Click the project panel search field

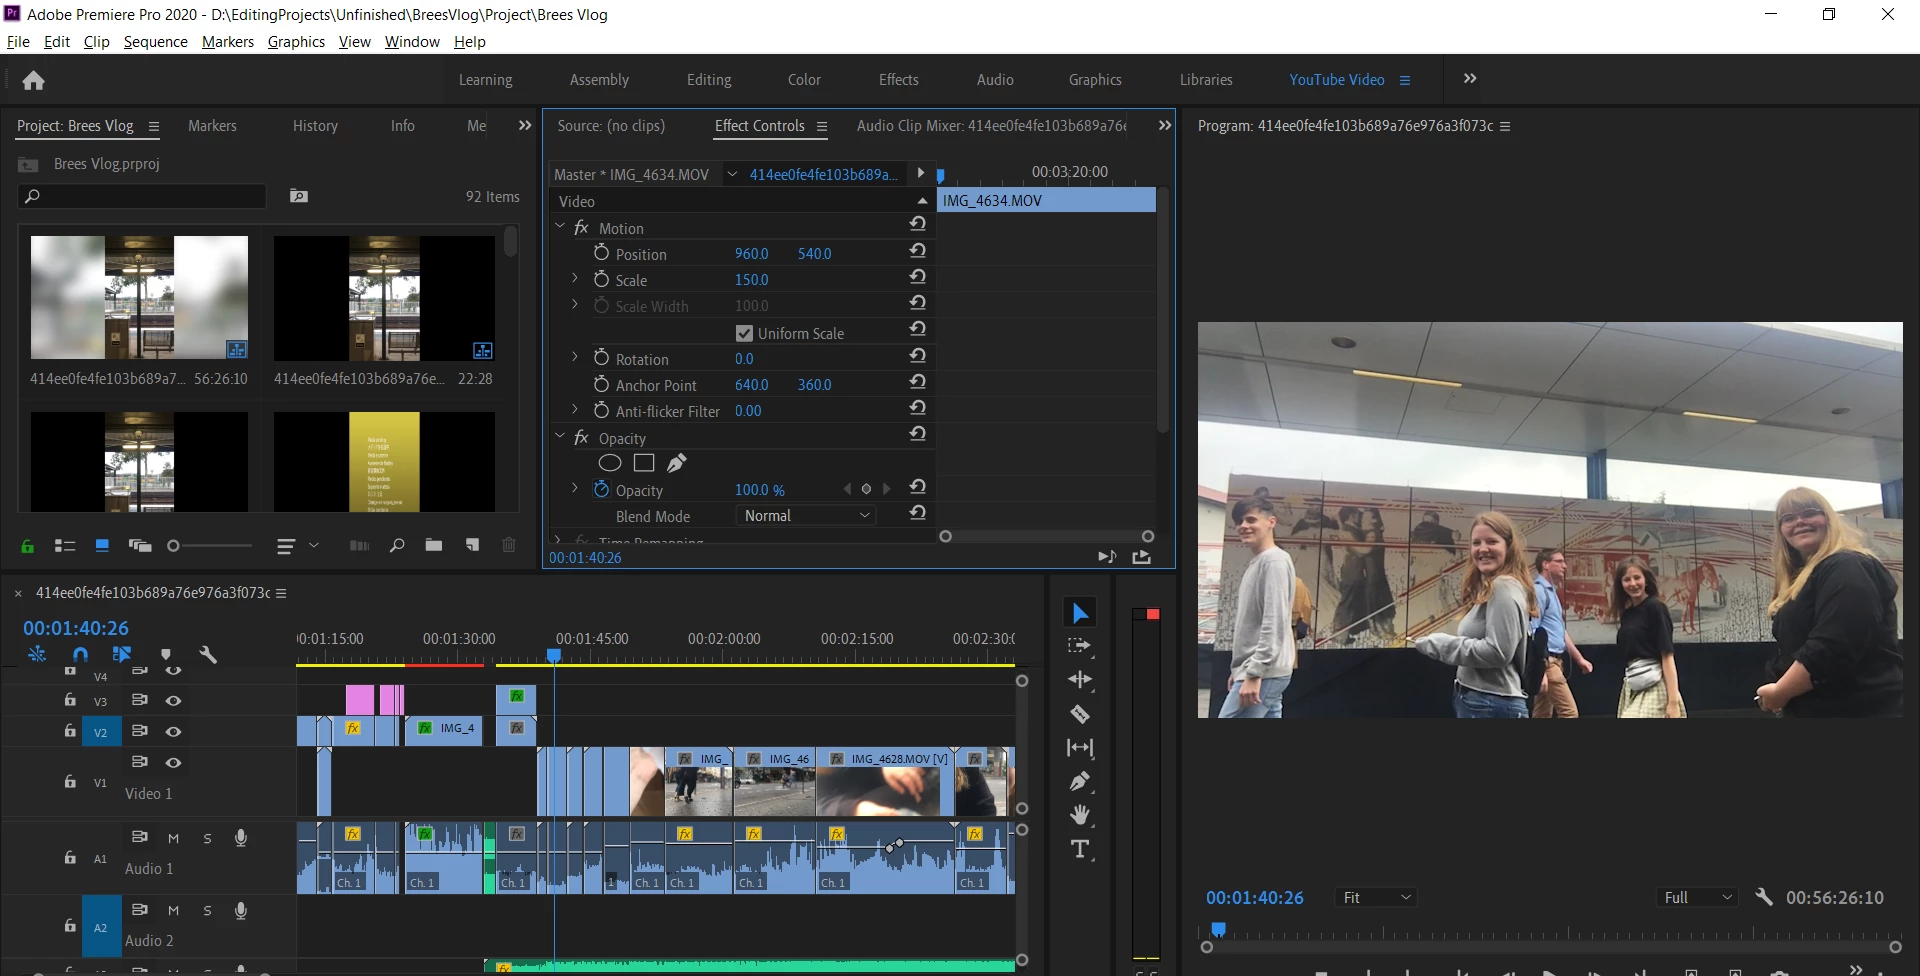pyautogui.click(x=142, y=196)
